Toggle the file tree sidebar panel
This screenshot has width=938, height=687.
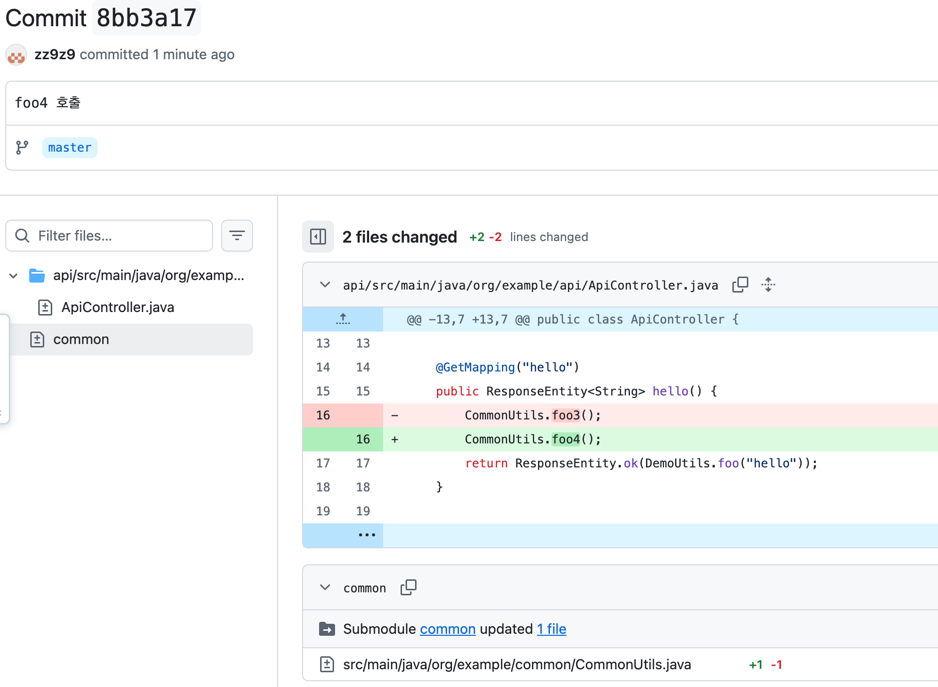[318, 237]
